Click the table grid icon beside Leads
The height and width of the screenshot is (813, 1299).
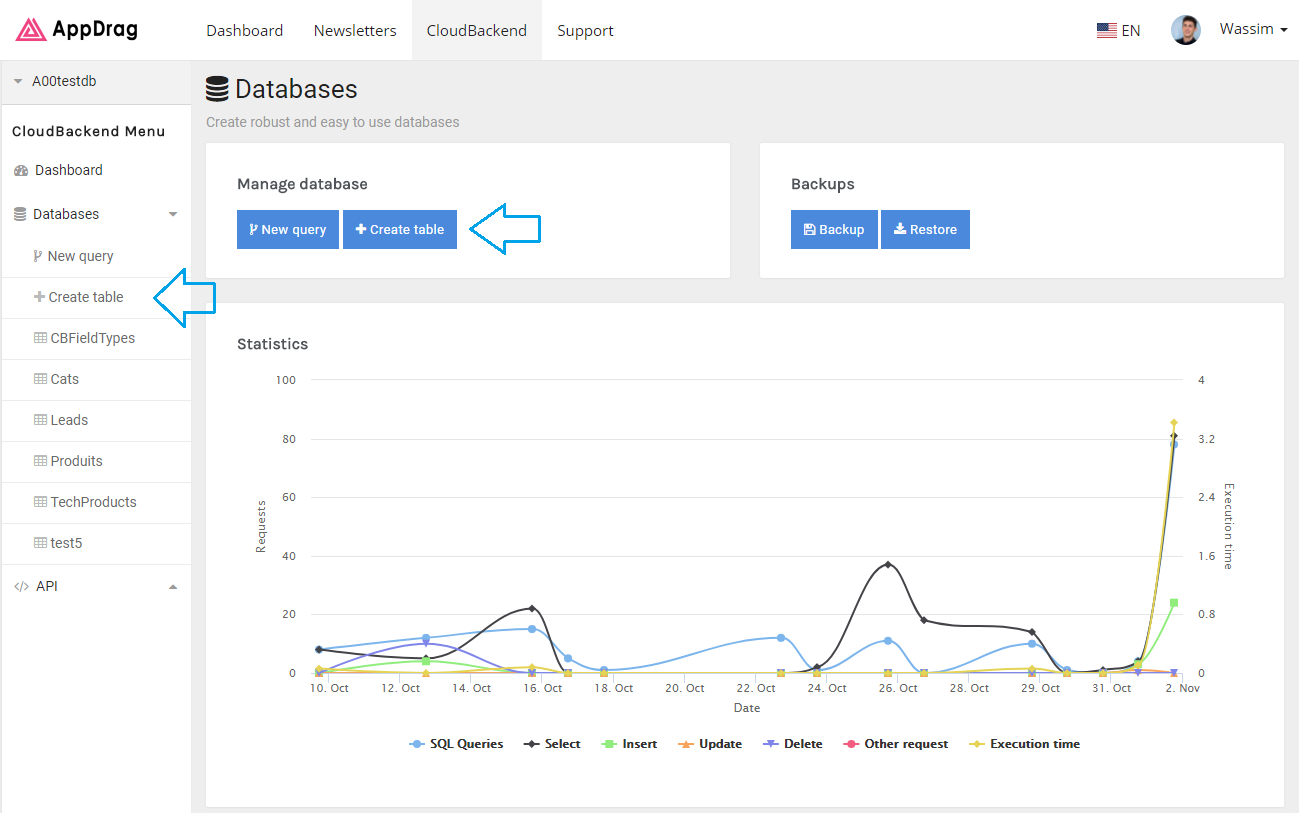41,420
